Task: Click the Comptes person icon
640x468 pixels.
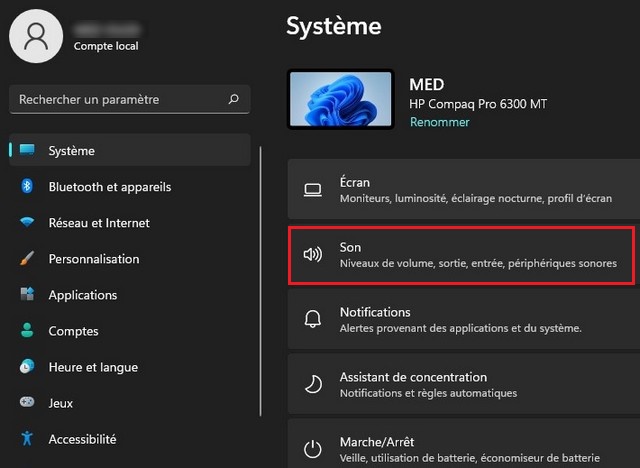Action: [x=28, y=331]
